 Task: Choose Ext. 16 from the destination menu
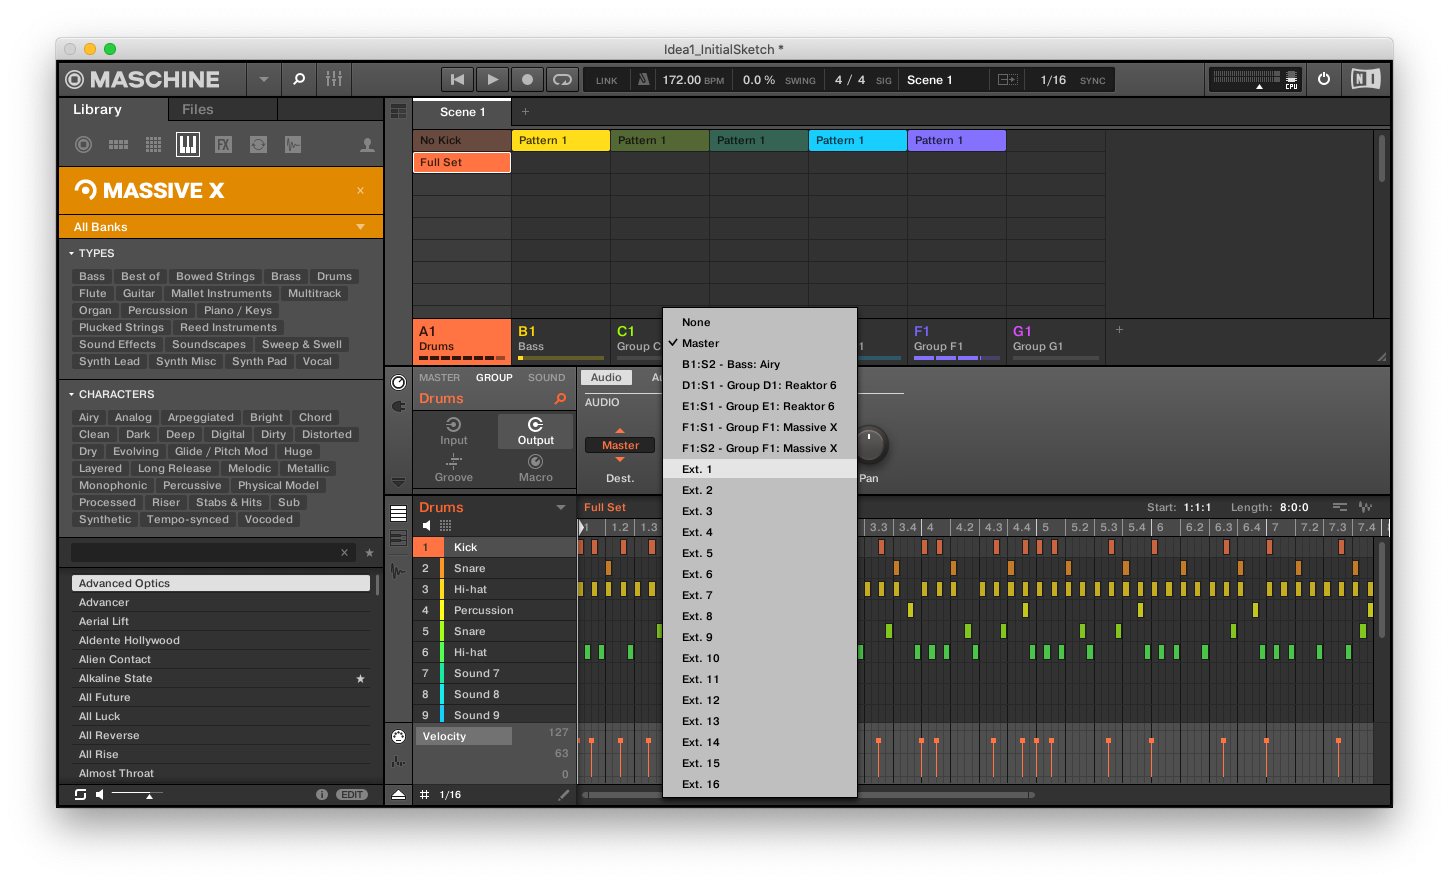[760, 784]
